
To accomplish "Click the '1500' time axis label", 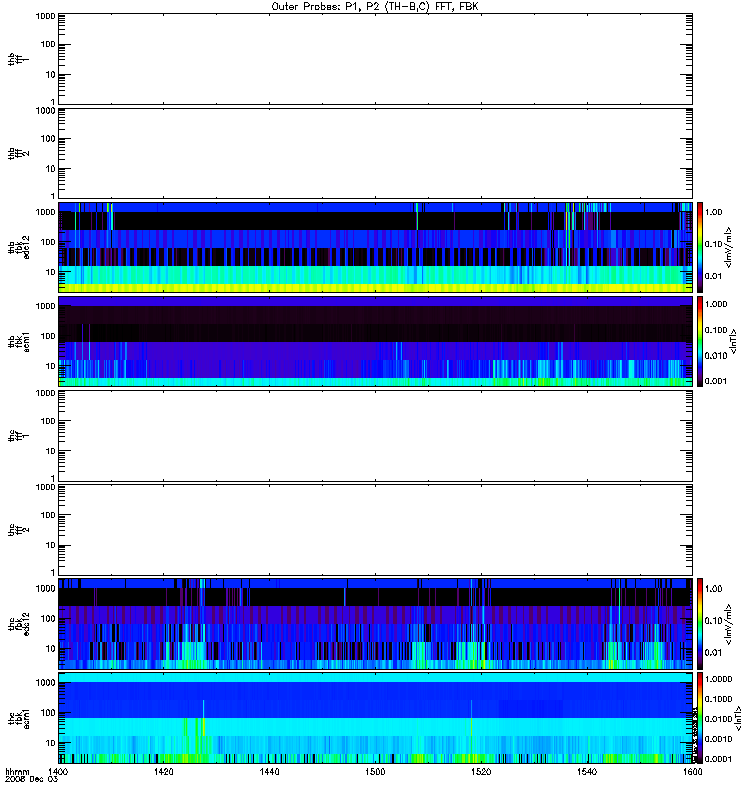I will point(375,772).
